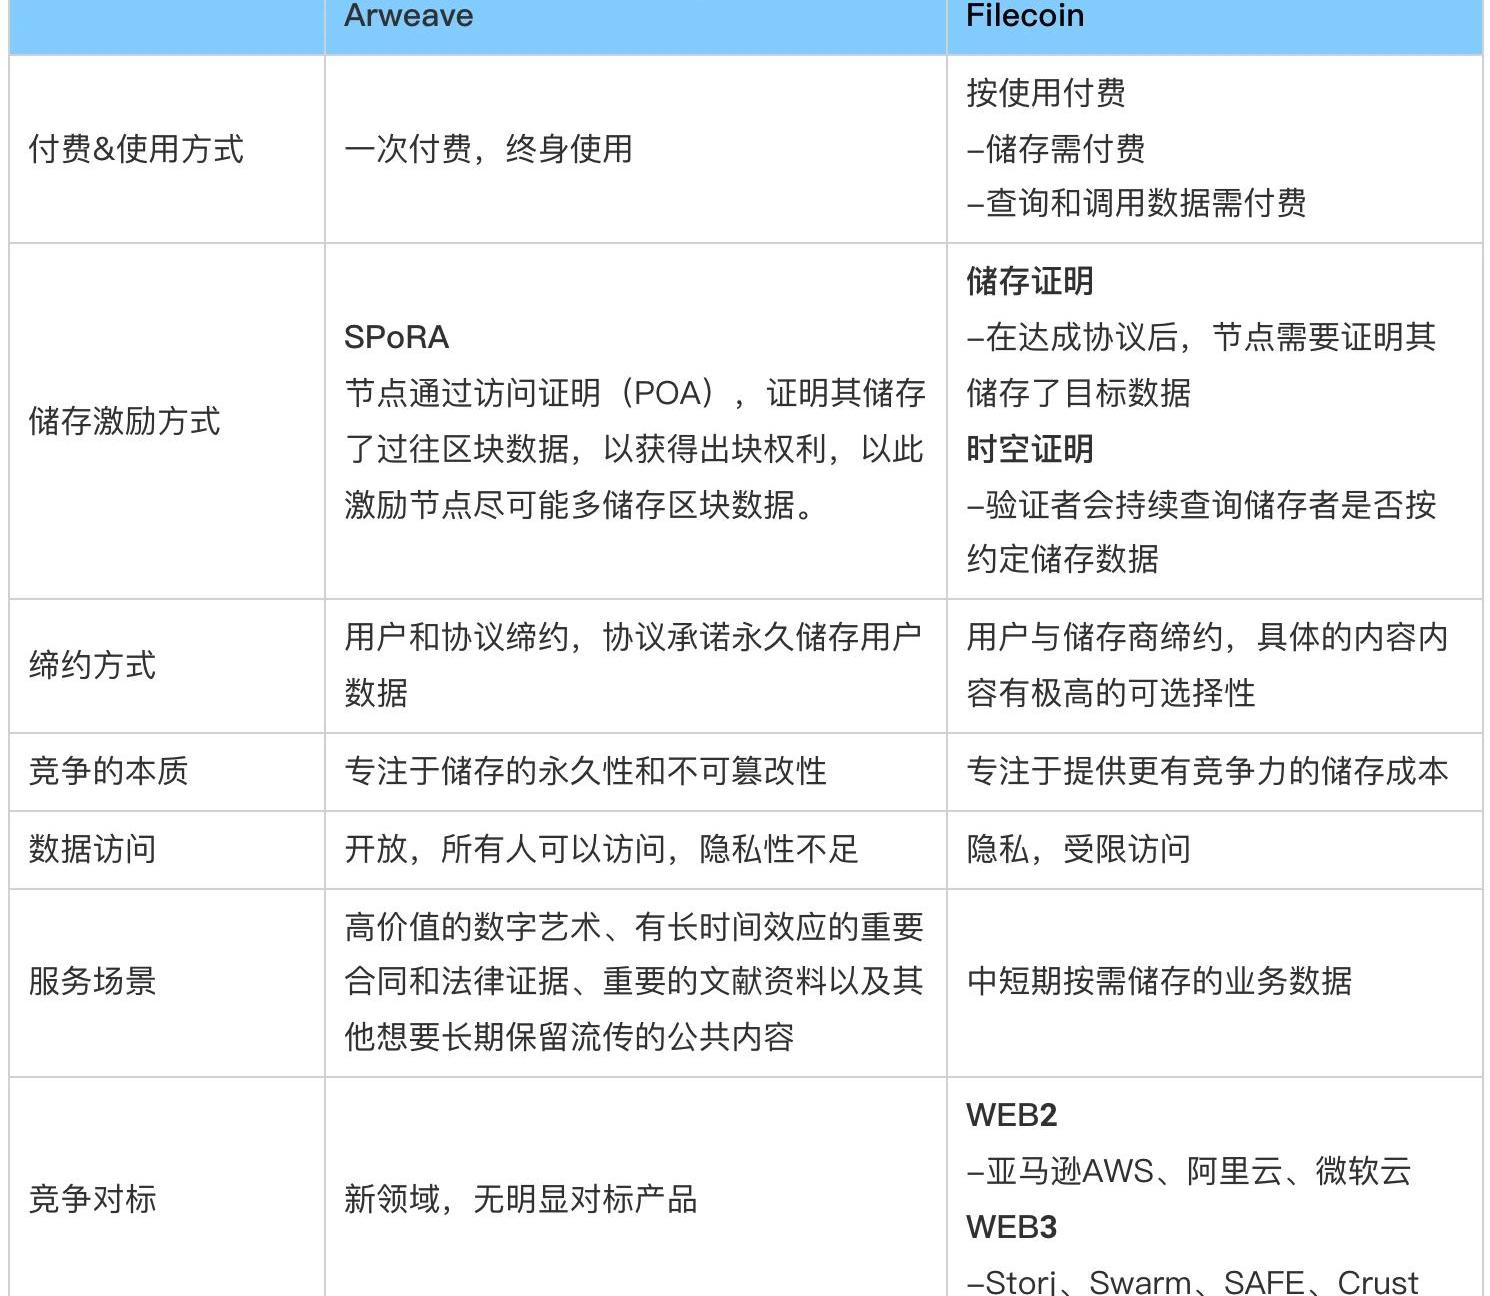Select the 竞争对标 row label
1490x1296 pixels.
click(x=92, y=1198)
